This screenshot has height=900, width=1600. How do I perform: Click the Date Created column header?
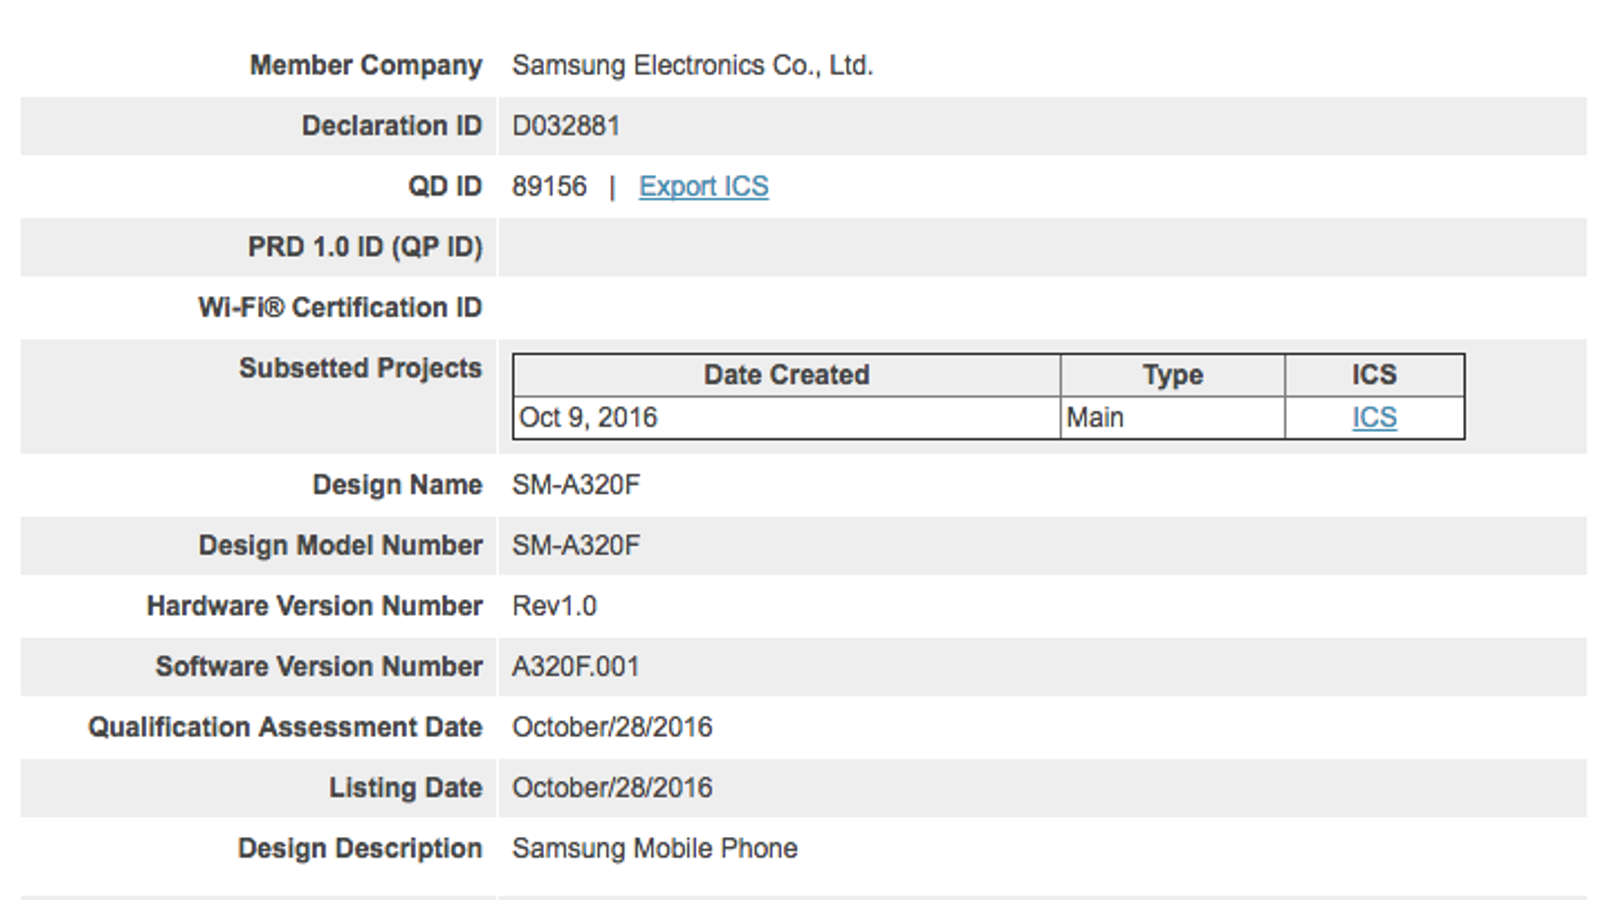coord(786,375)
